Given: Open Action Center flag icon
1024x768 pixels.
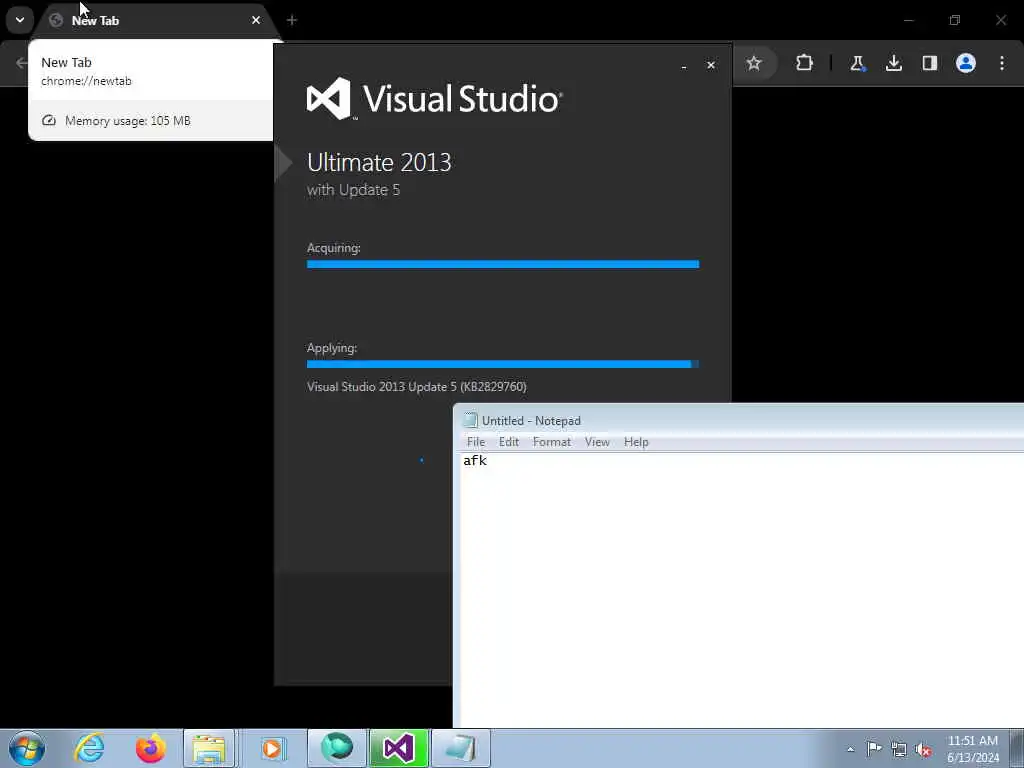Looking at the screenshot, I should (x=874, y=749).
